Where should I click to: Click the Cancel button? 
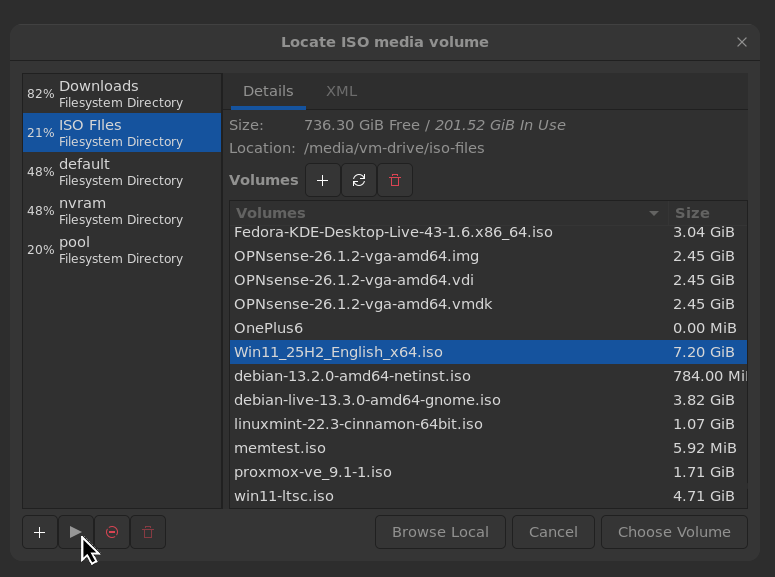tap(553, 532)
